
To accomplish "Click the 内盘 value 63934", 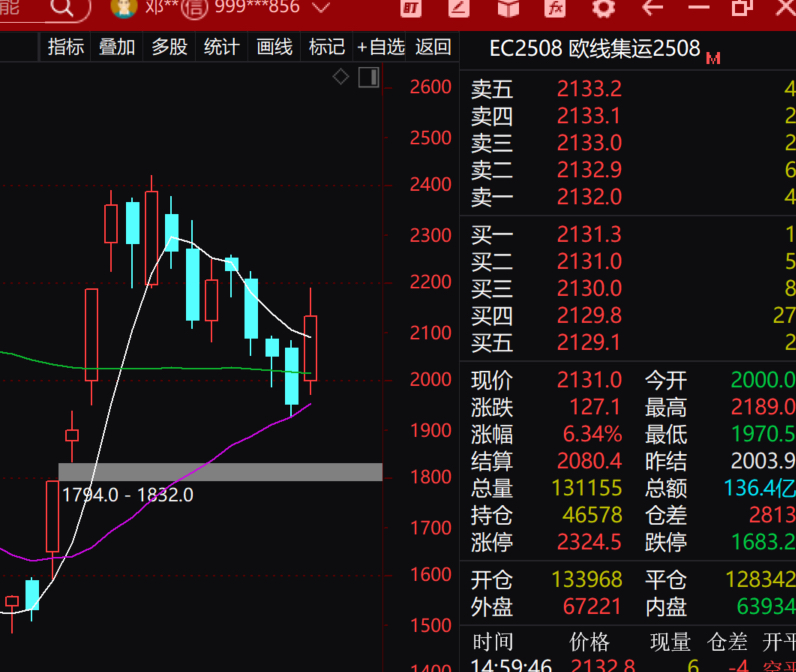I will (766, 607).
